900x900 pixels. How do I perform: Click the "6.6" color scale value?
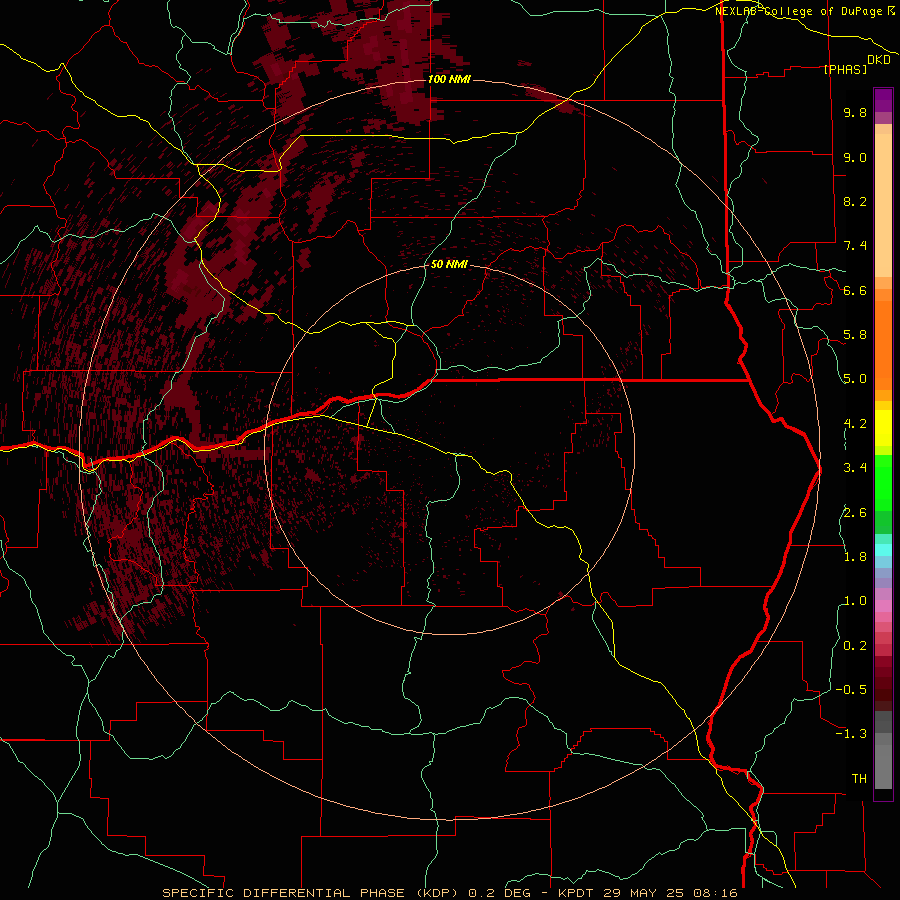[855, 290]
